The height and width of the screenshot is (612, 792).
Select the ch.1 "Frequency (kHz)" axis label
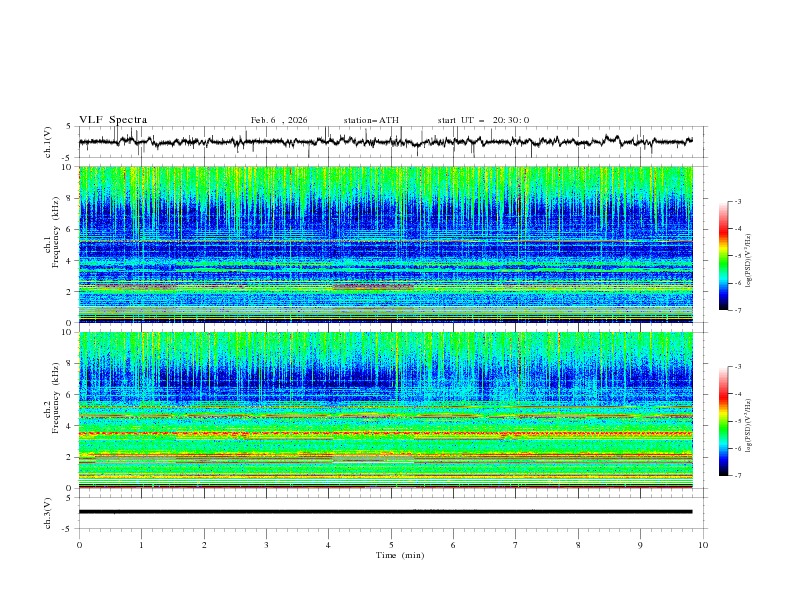click(x=56, y=232)
